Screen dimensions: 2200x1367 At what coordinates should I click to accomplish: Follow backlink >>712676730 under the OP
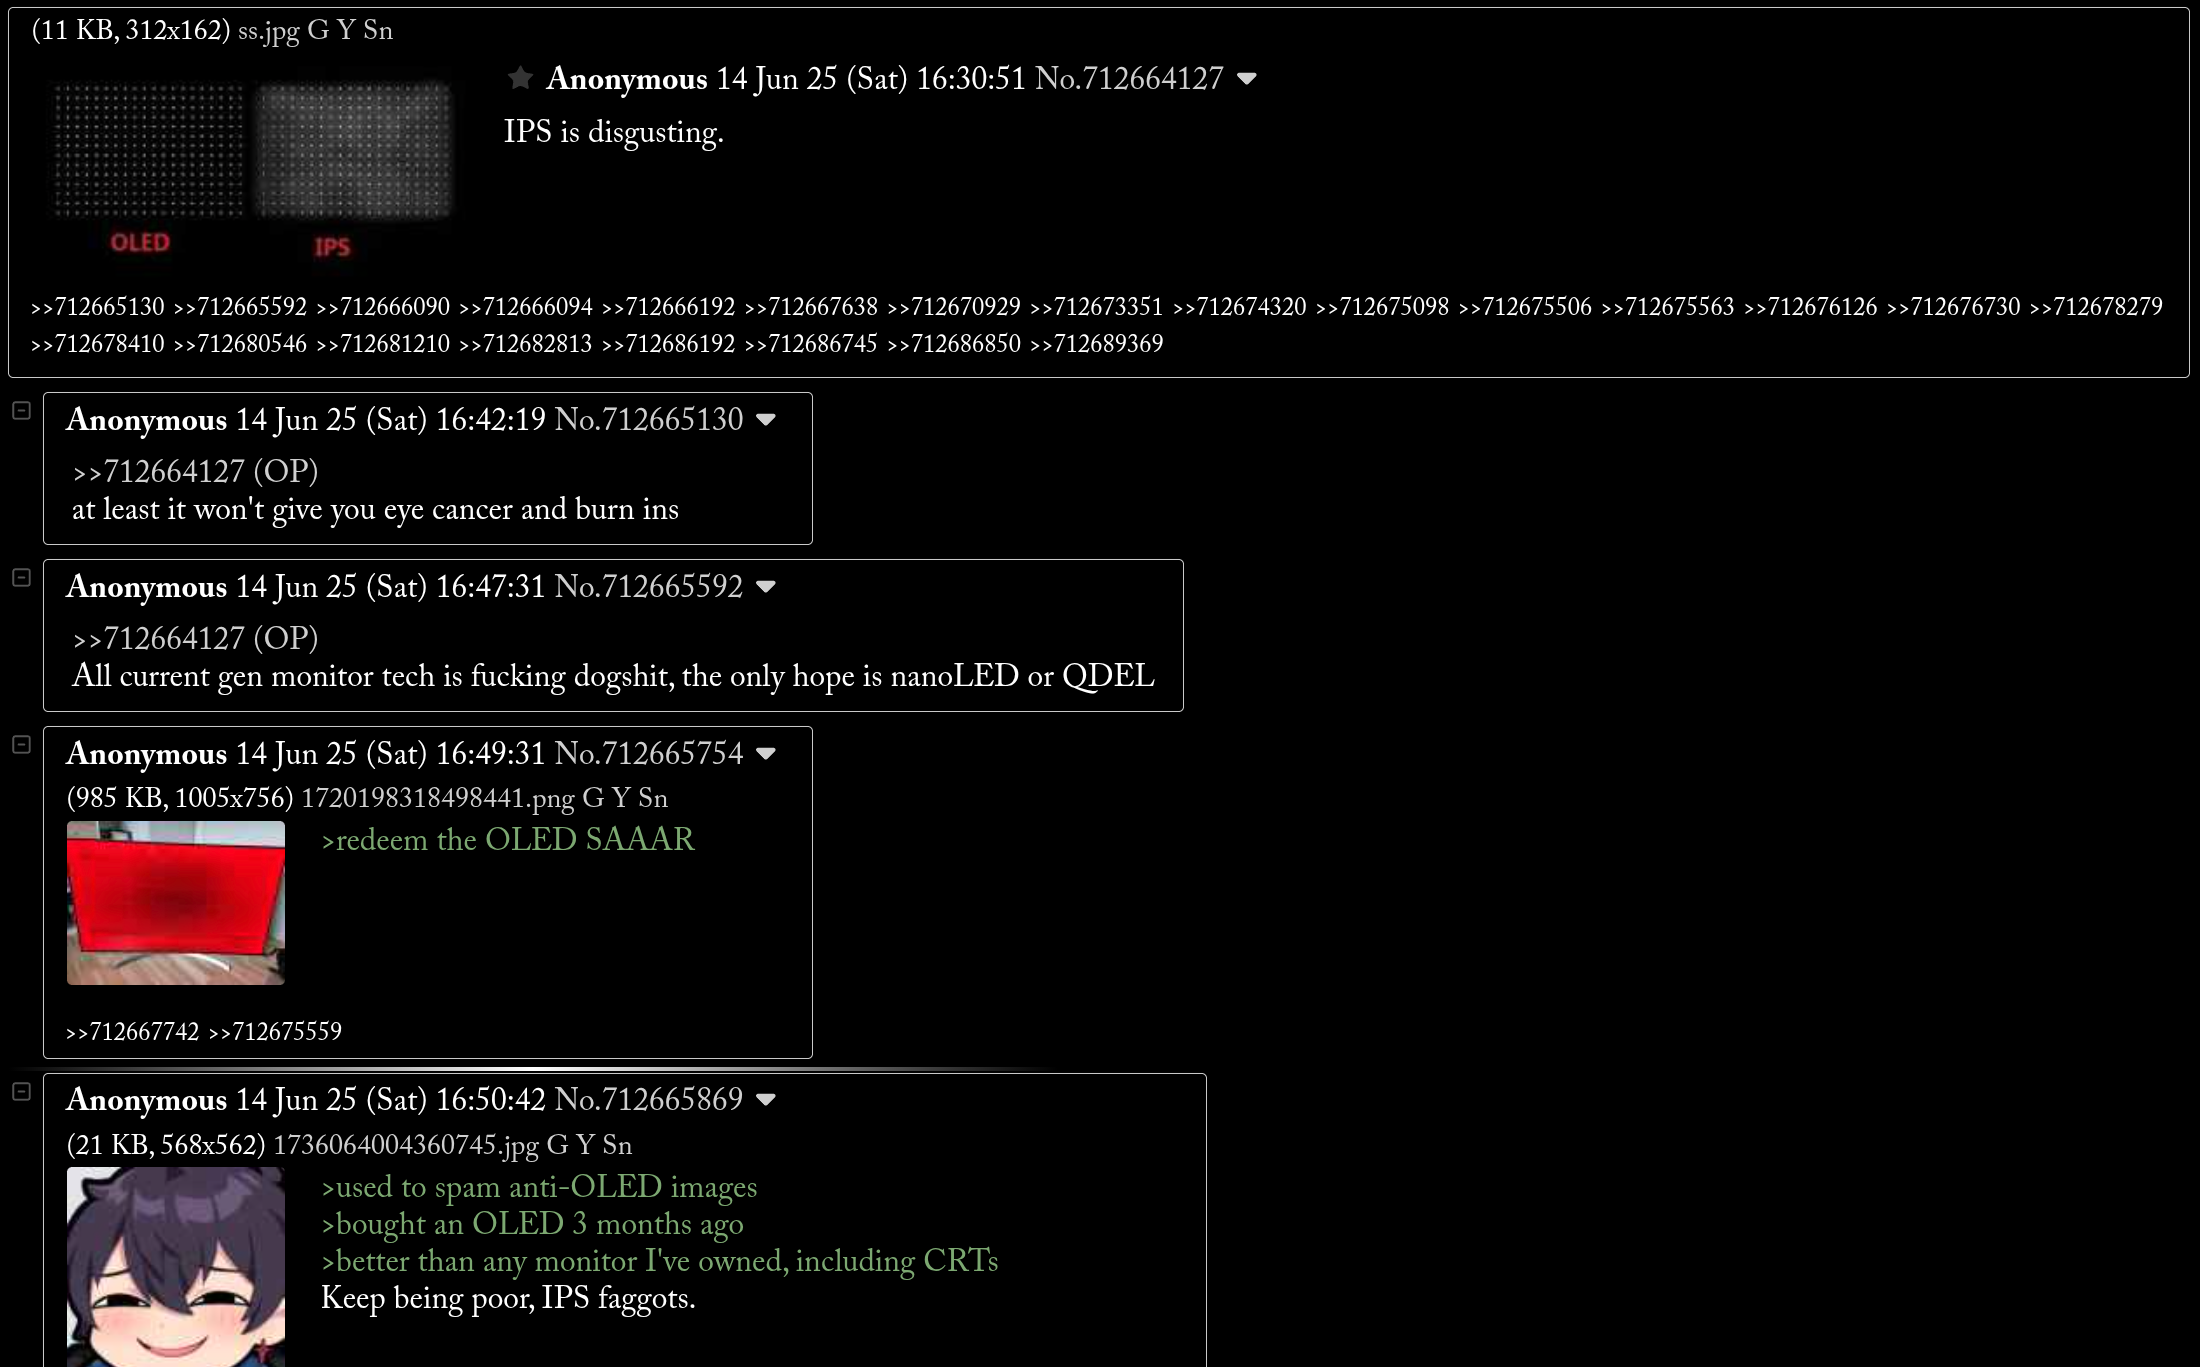coord(1954,307)
